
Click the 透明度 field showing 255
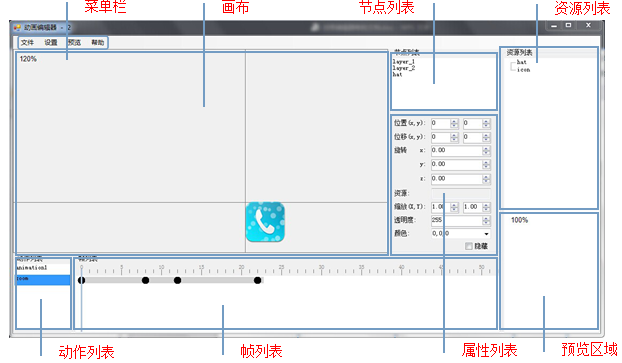(x=457, y=220)
